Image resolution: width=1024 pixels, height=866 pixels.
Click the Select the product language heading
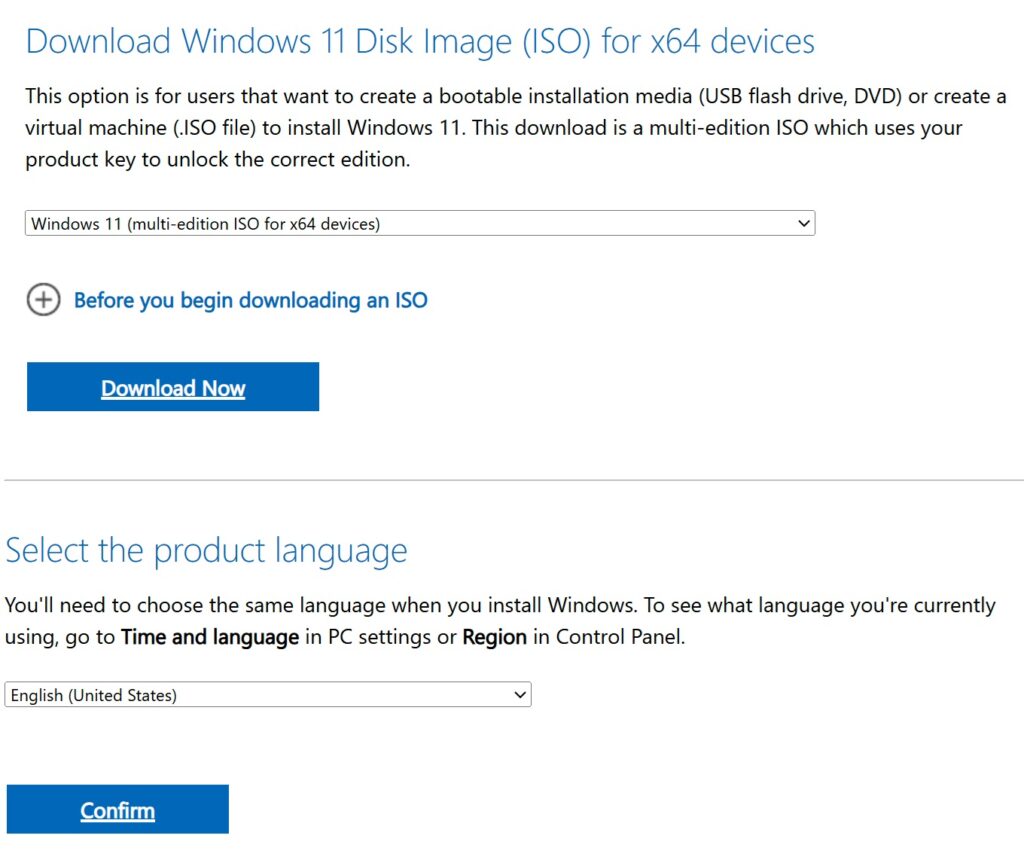[x=206, y=549]
